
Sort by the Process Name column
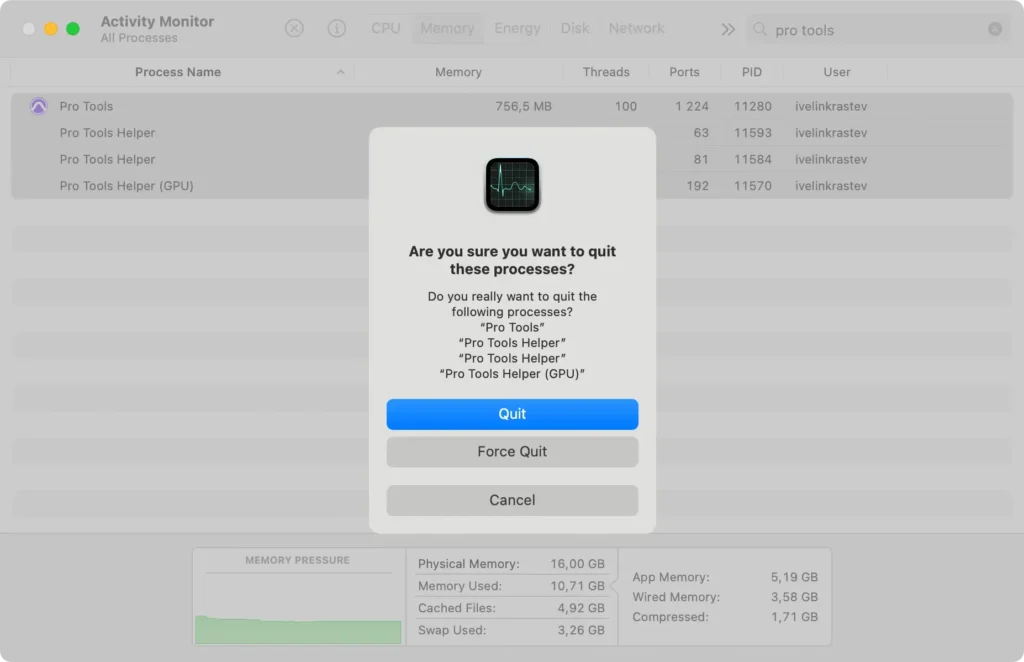click(x=178, y=72)
